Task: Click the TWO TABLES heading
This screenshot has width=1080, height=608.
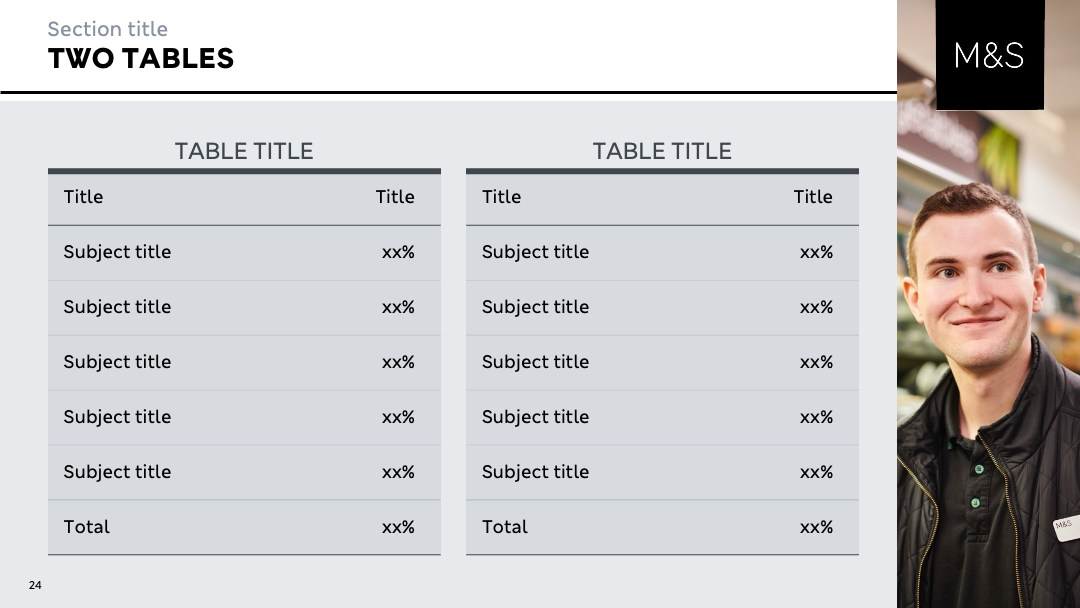Action: (141, 59)
